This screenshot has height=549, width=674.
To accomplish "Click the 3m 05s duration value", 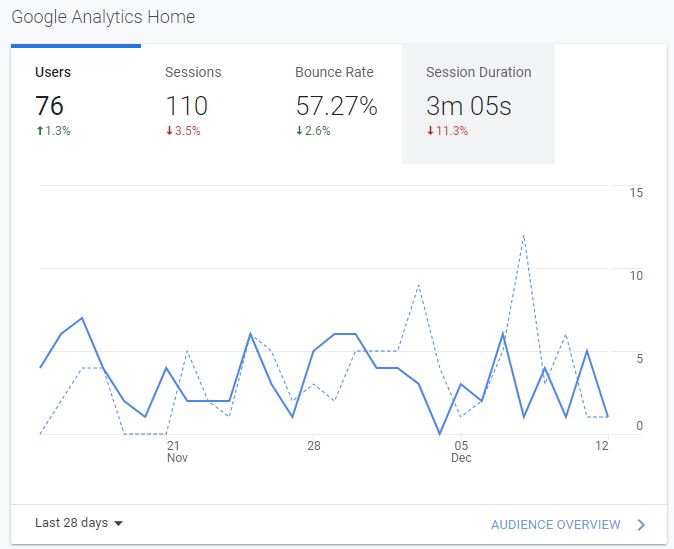I will tap(469, 106).
